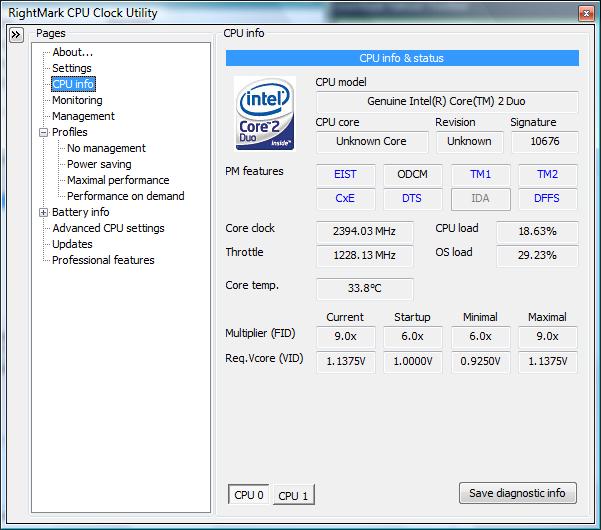Open the Settings page
The height and width of the screenshot is (530, 601).
click(72, 68)
